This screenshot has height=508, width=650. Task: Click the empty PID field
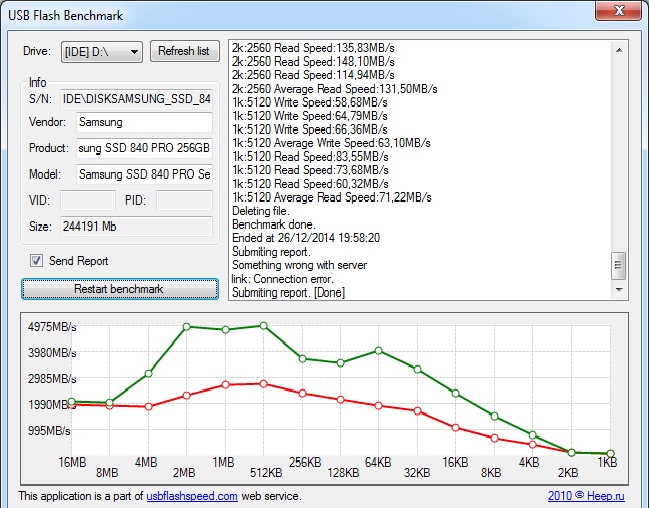click(184, 200)
